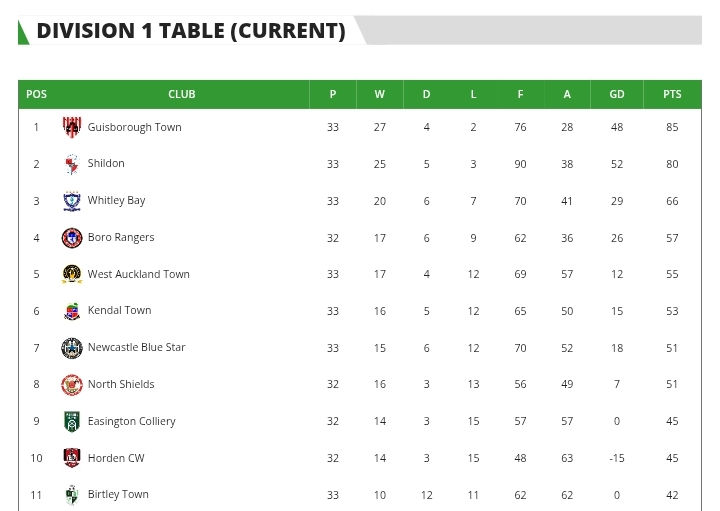Click the North Shields club crest

71,385
